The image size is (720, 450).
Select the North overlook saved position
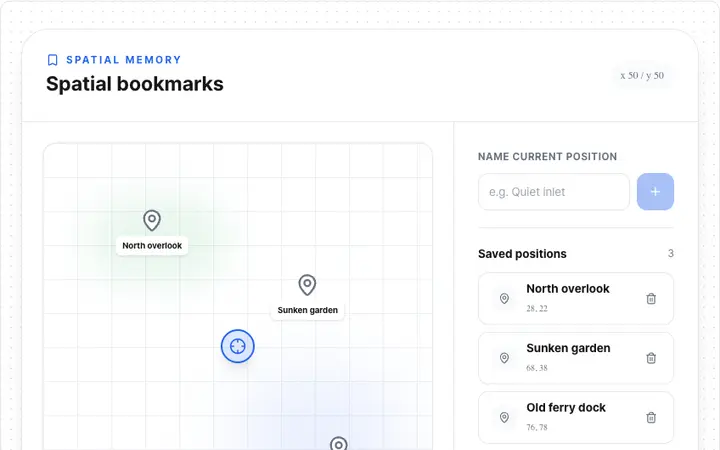[x=576, y=298]
